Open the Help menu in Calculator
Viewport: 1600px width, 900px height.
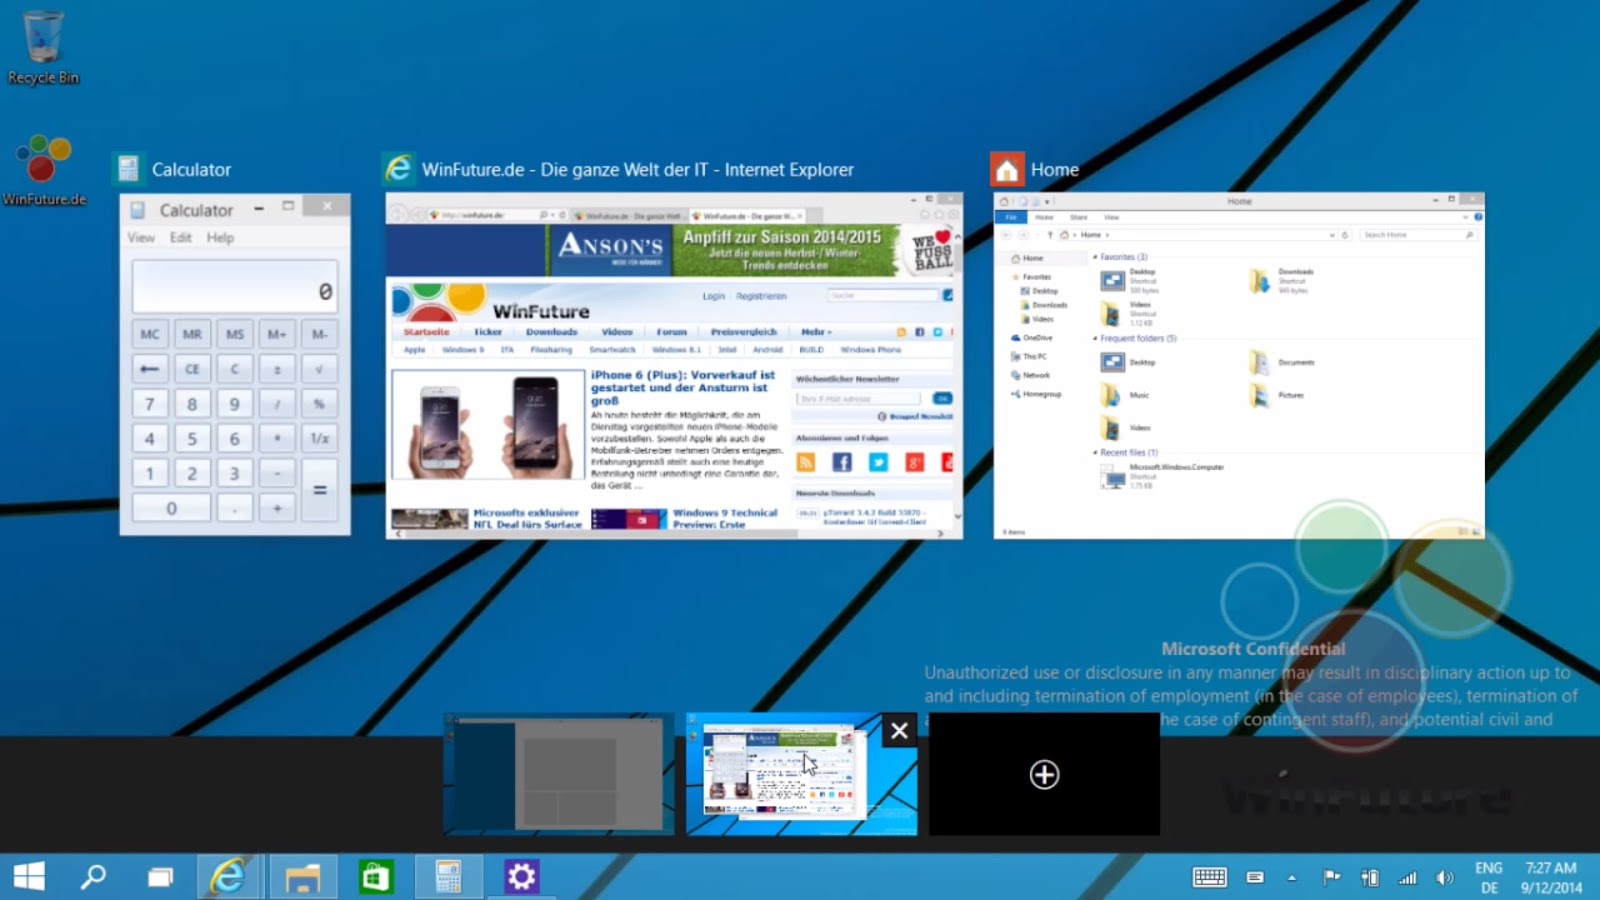point(220,238)
